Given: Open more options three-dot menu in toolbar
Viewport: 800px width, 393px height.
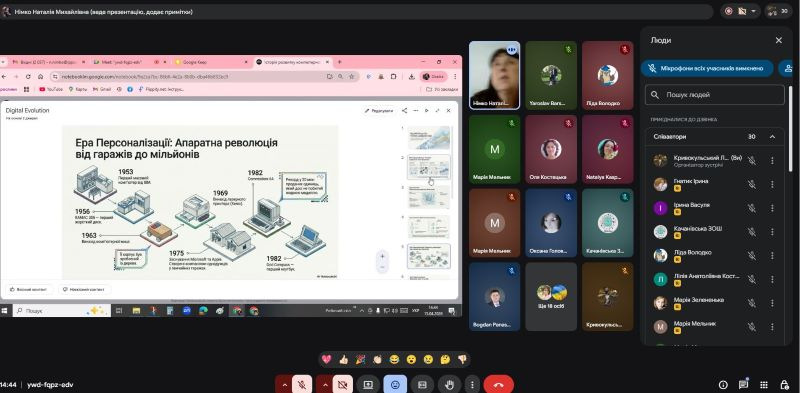Looking at the screenshot, I should pos(472,385).
